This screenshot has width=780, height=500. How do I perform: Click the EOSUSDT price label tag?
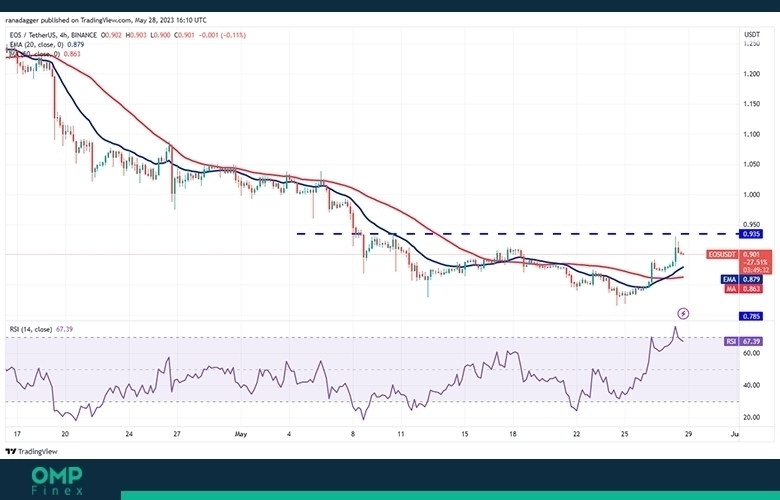[722, 255]
